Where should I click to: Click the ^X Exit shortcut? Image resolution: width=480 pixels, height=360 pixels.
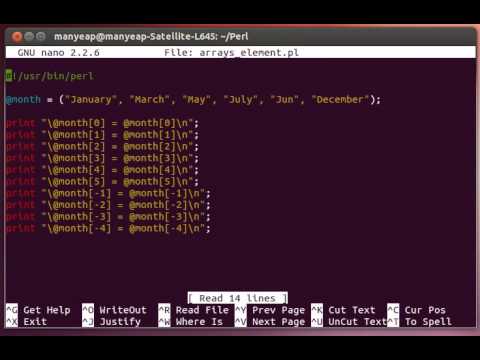click(27, 322)
